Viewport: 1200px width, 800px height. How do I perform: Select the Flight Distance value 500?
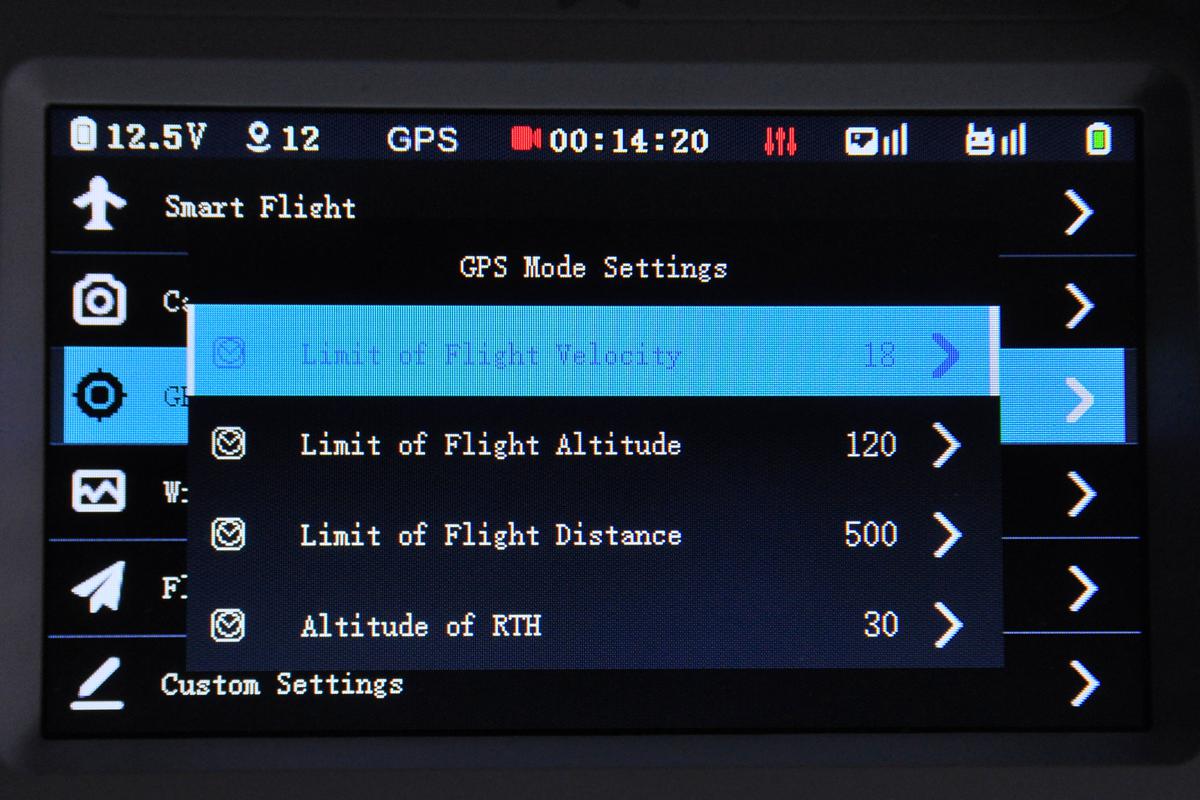871,534
